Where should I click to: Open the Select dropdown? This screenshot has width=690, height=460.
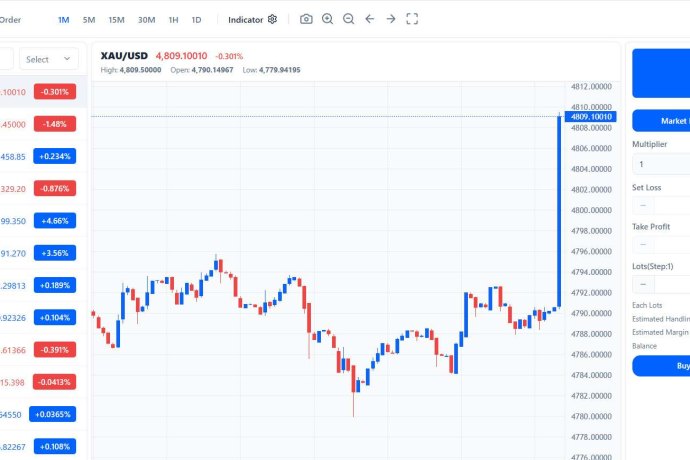49,59
